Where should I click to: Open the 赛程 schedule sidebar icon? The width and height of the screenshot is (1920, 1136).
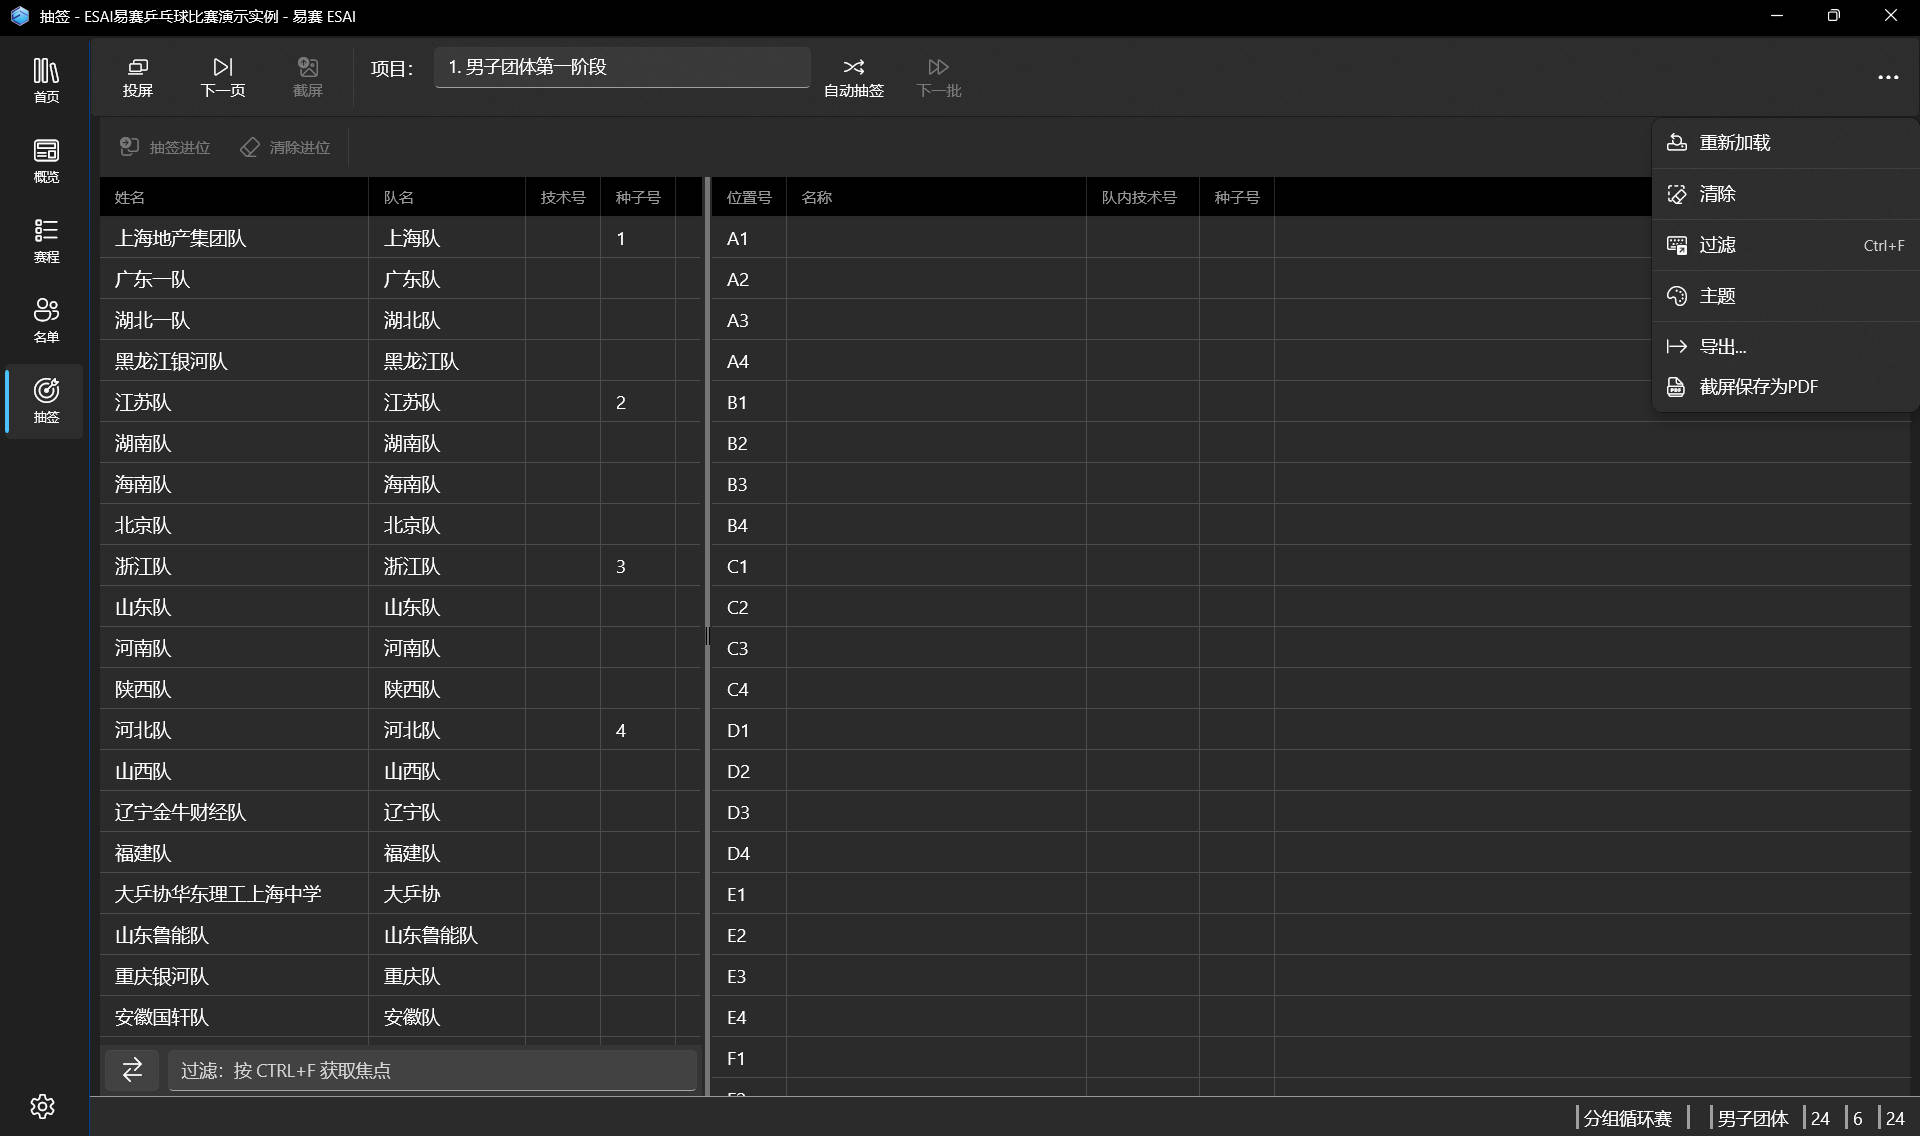click(x=46, y=240)
